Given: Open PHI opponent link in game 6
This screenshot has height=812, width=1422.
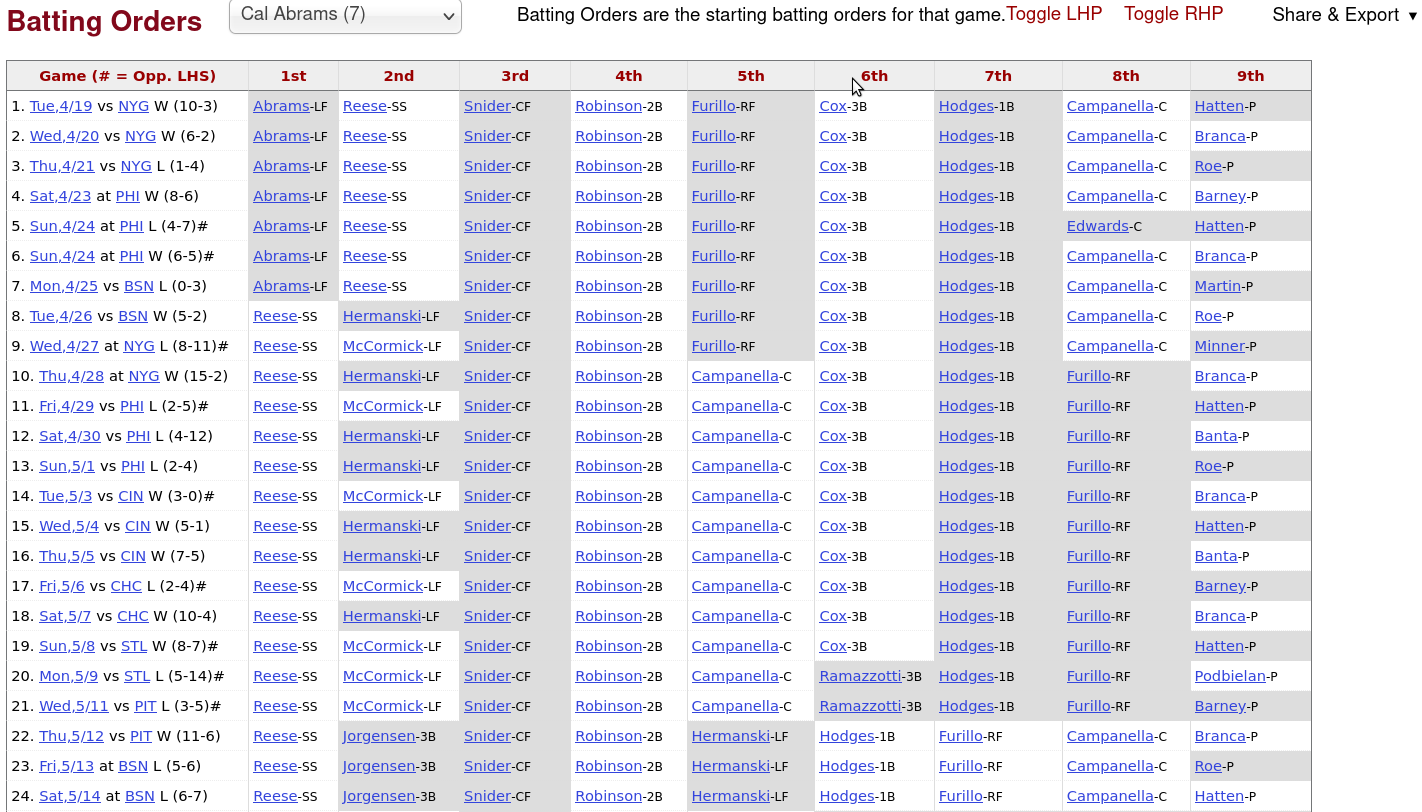Looking at the screenshot, I should pos(132,256).
